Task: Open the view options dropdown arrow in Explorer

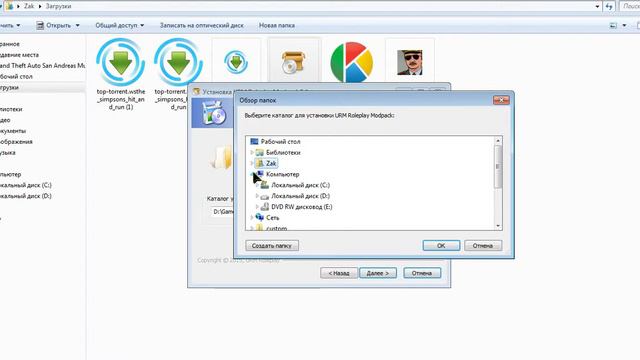Action: point(624,25)
